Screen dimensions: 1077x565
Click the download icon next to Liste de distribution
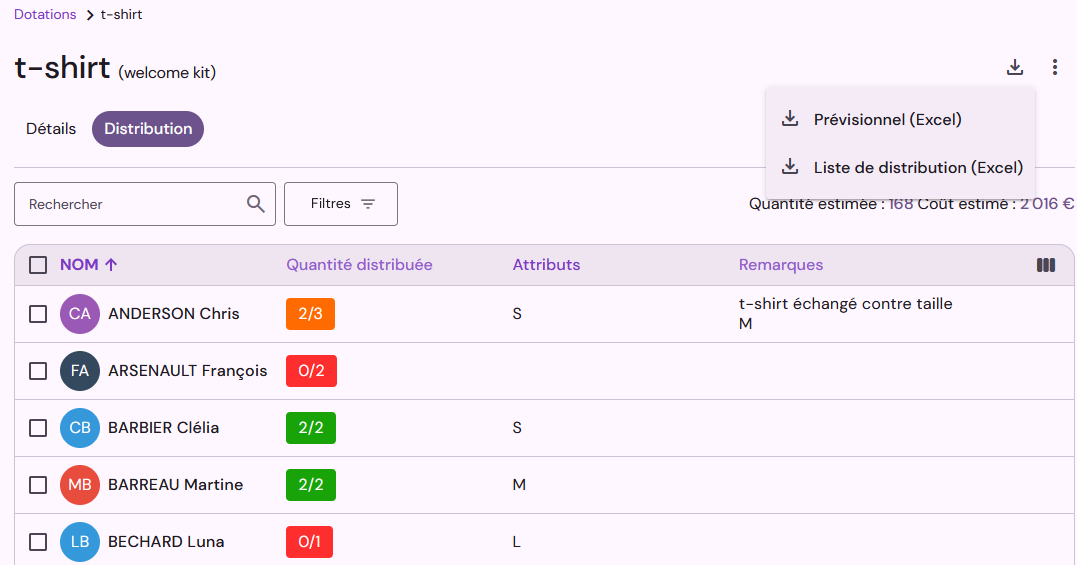point(790,167)
